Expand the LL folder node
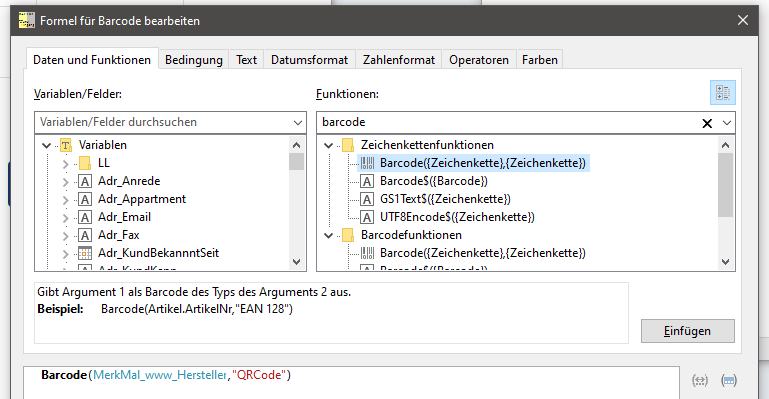The width and height of the screenshot is (769, 399). click(x=65, y=164)
